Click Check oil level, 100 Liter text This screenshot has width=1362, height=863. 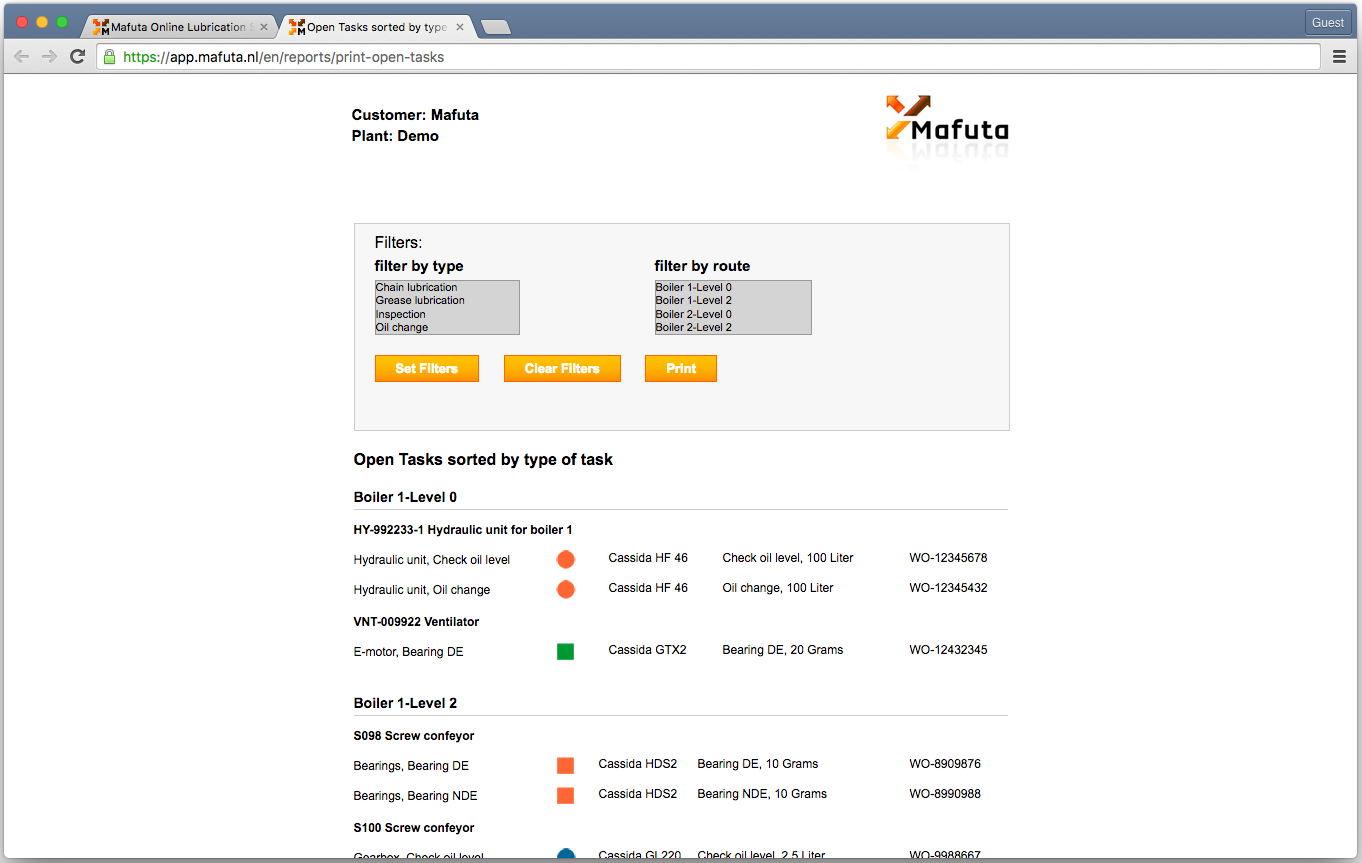(788, 558)
